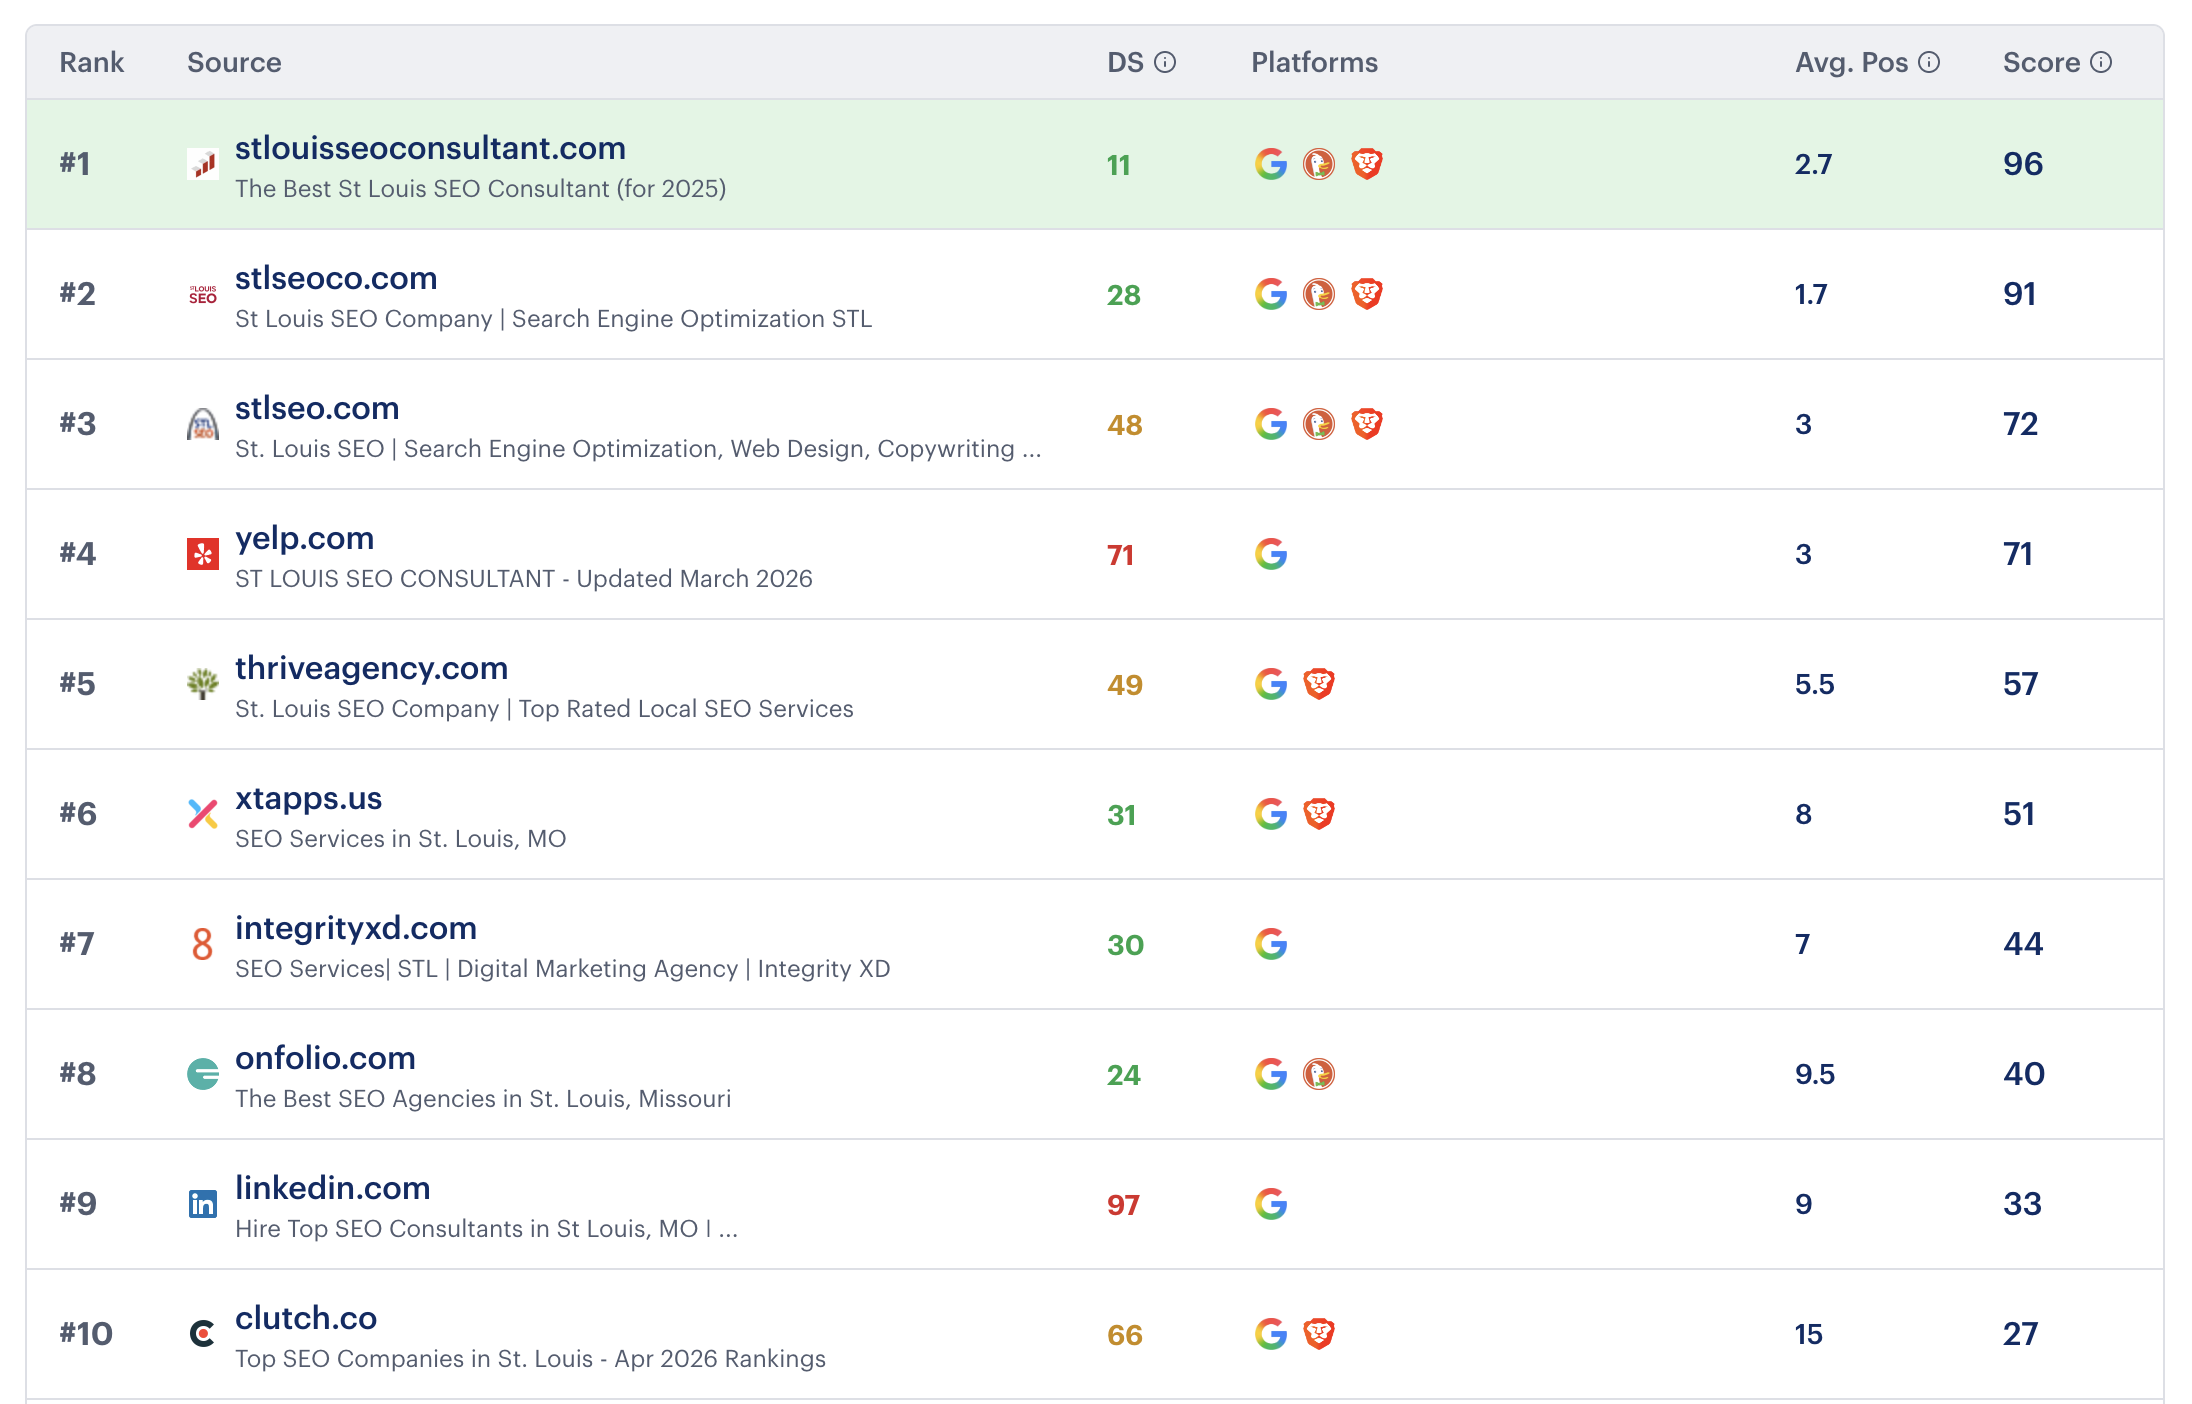This screenshot has width=2192, height=1404.
Task: Click the Avg. Pos info icon
Action: pos(1929,62)
